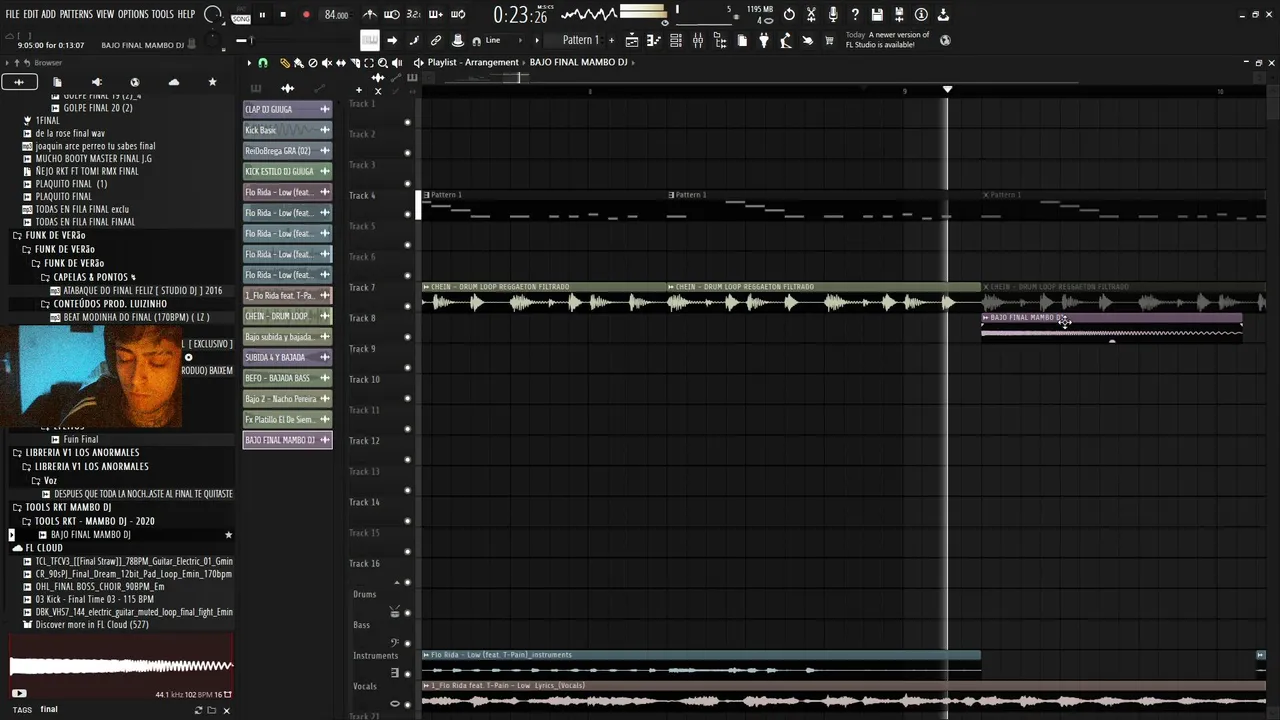The width and height of the screenshot is (1280, 720).
Task: Mute Track 7 with its toggle dot
Action: [407, 307]
